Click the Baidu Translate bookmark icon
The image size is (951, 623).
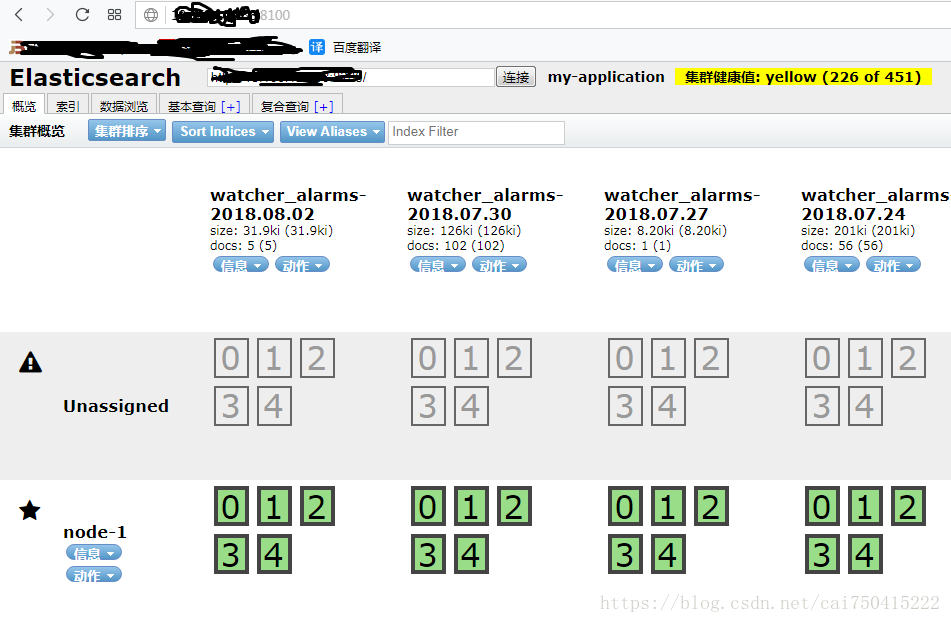(317, 47)
